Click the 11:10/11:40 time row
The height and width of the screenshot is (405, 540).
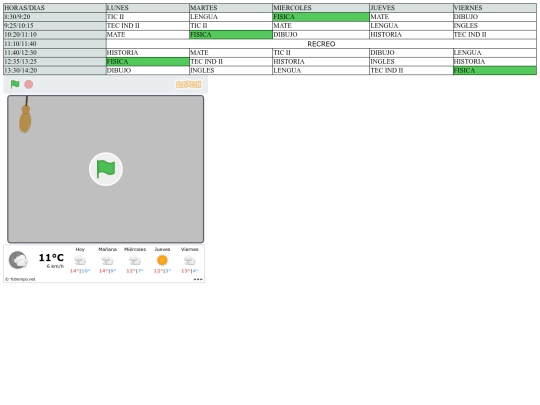pos(55,44)
